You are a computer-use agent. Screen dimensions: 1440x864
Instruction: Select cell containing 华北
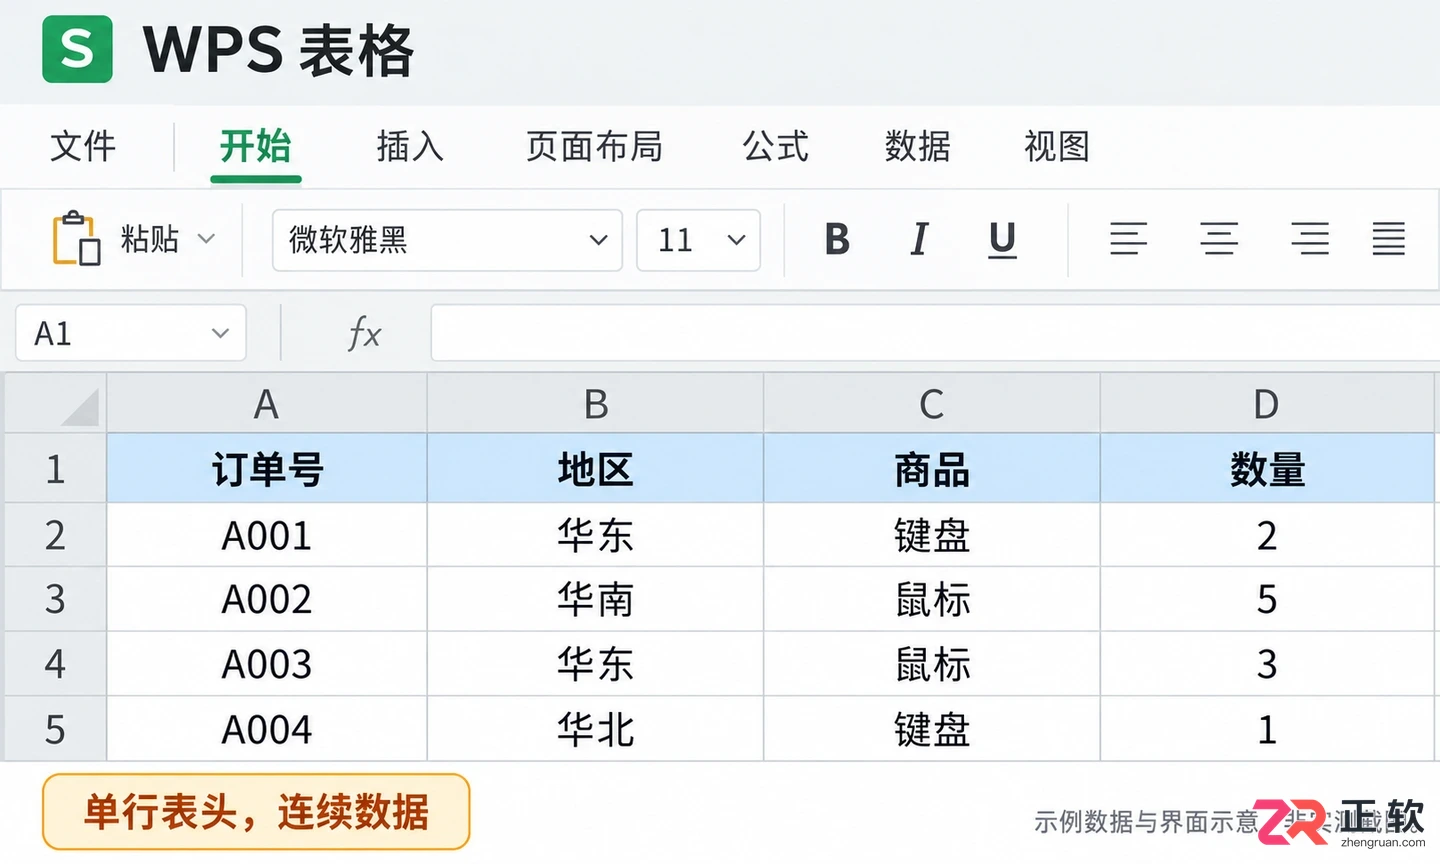pyautogui.click(x=595, y=729)
